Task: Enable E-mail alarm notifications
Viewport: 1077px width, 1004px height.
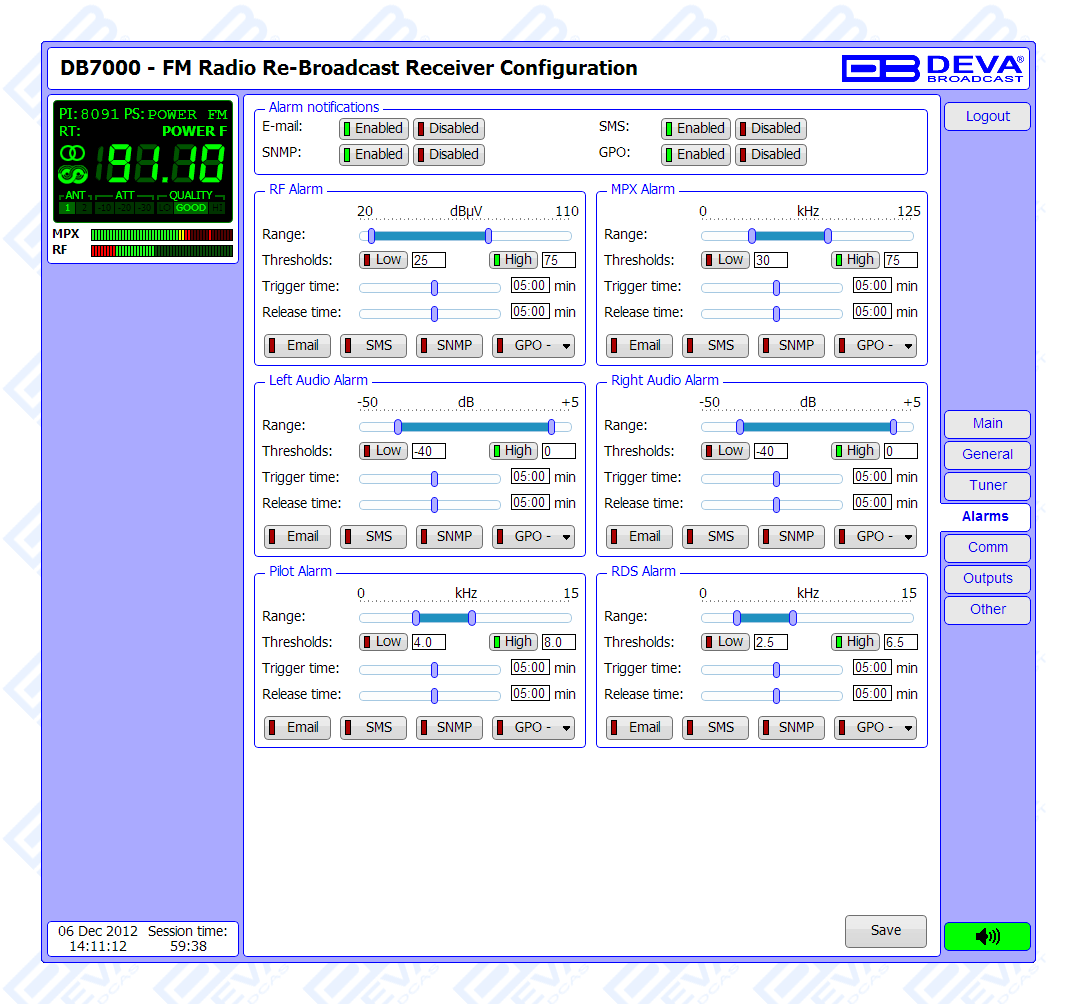Action: 373,128
